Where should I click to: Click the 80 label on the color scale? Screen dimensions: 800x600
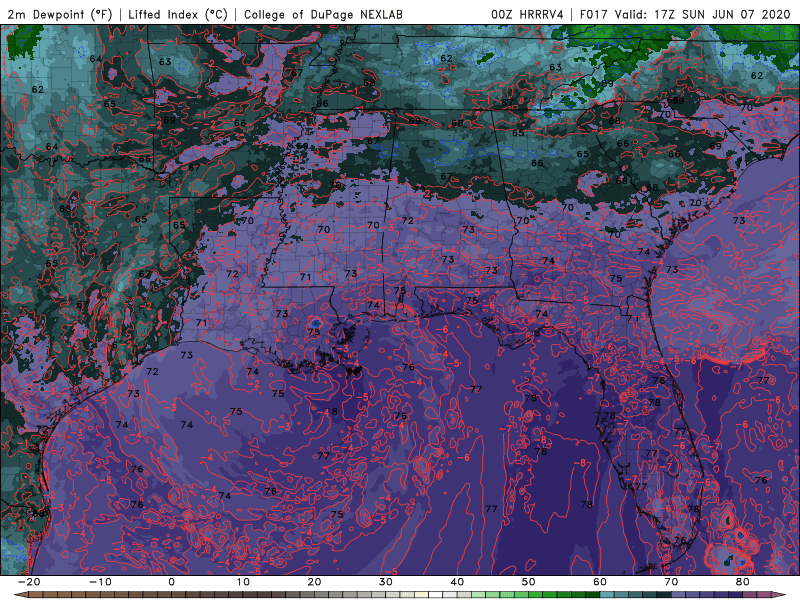pos(743,582)
